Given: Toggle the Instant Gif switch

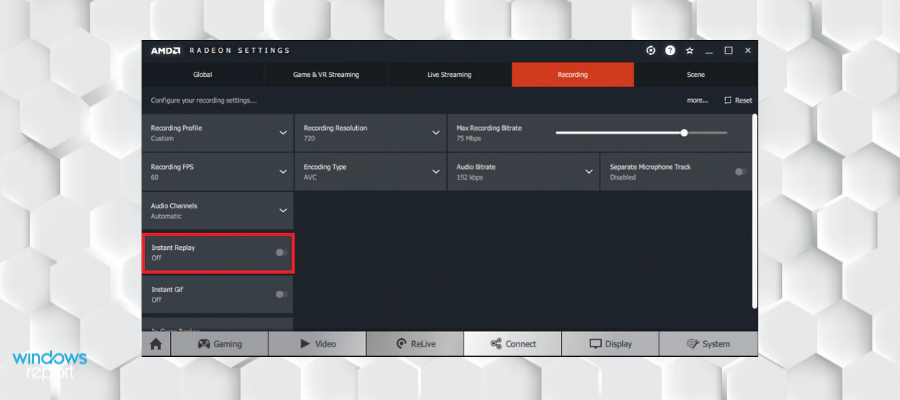Looking at the screenshot, I should [x=281, y=294].
